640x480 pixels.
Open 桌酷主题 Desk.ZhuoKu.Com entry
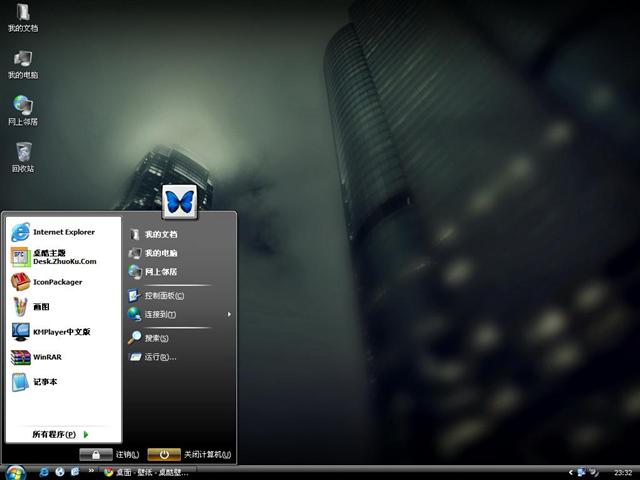click(x=64, y=257)
